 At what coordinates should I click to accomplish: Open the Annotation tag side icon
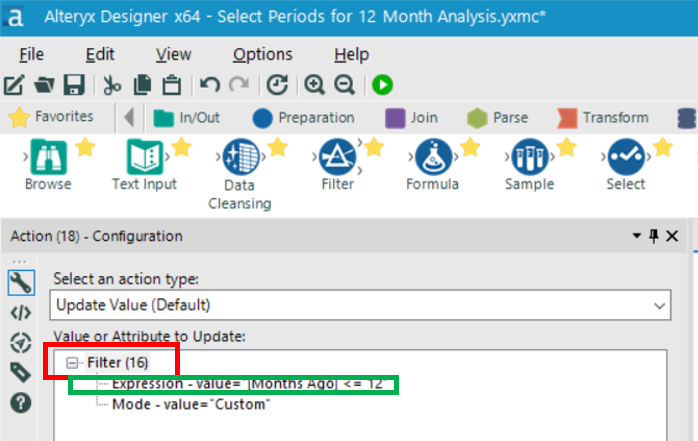tap(20, 372)
